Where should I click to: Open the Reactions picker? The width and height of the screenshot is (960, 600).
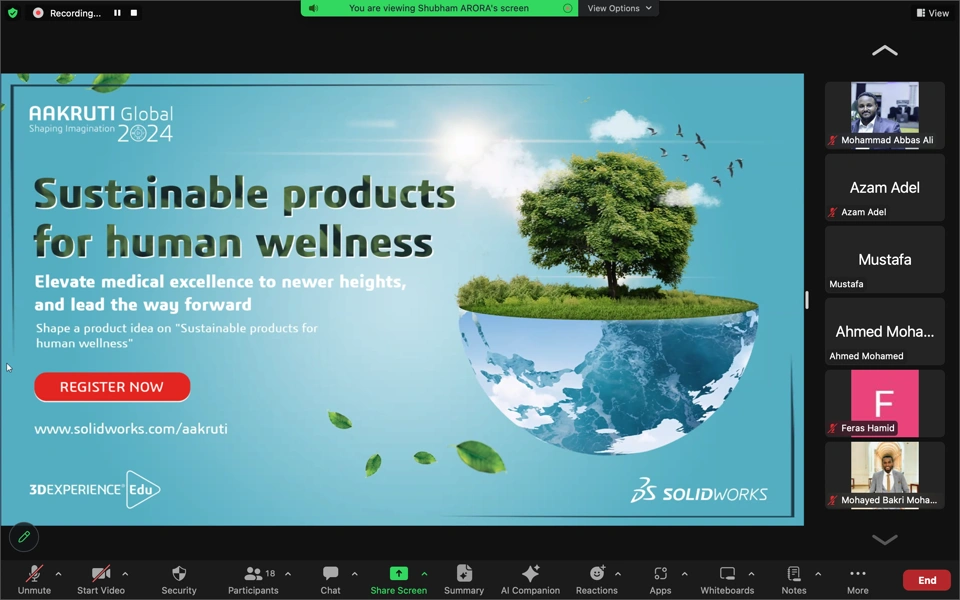(x=596, y=579)
